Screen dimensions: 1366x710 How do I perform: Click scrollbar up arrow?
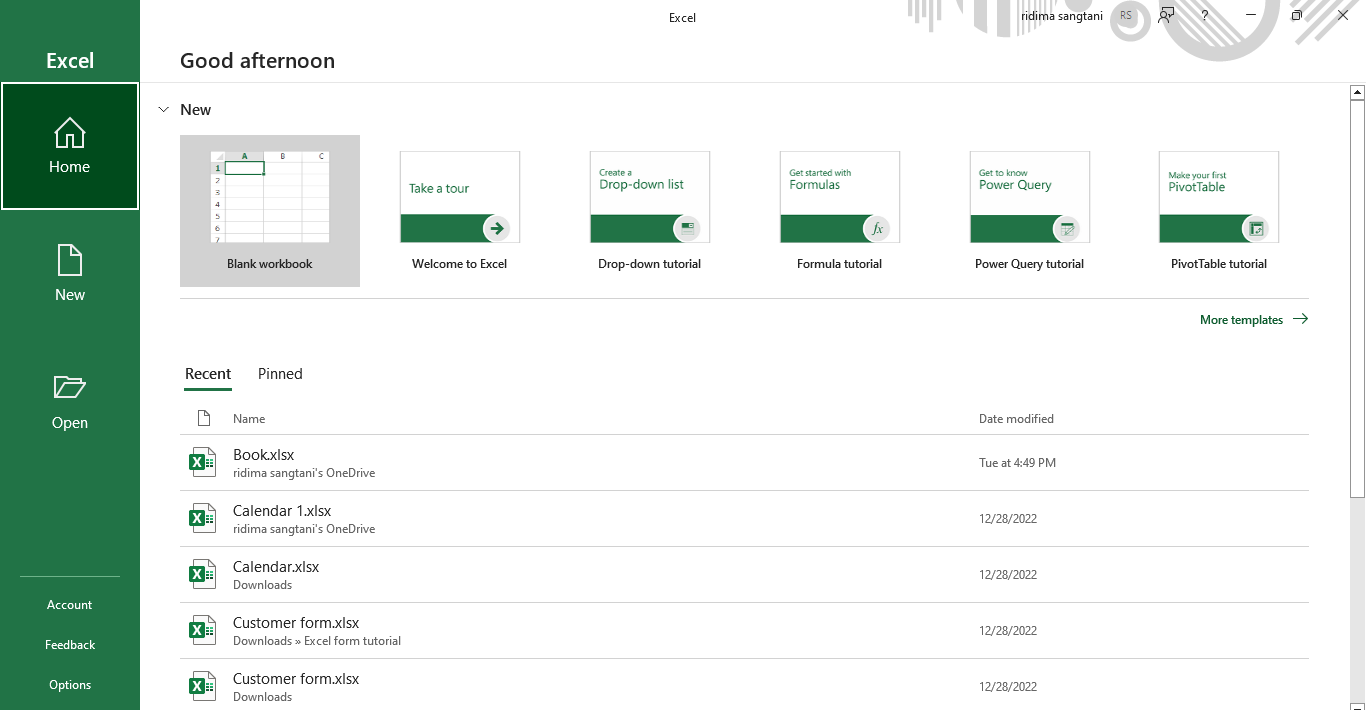pyautogui.click(x=1357, y=92)
